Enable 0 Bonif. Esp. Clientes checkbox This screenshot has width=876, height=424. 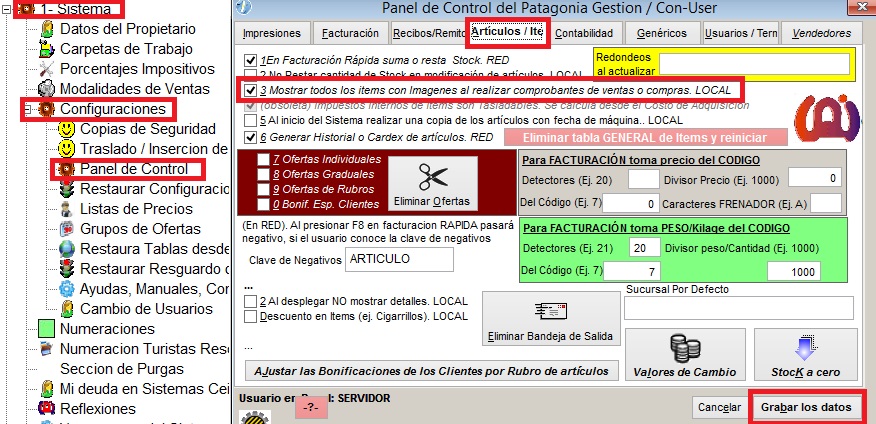(x=263, y=204)
